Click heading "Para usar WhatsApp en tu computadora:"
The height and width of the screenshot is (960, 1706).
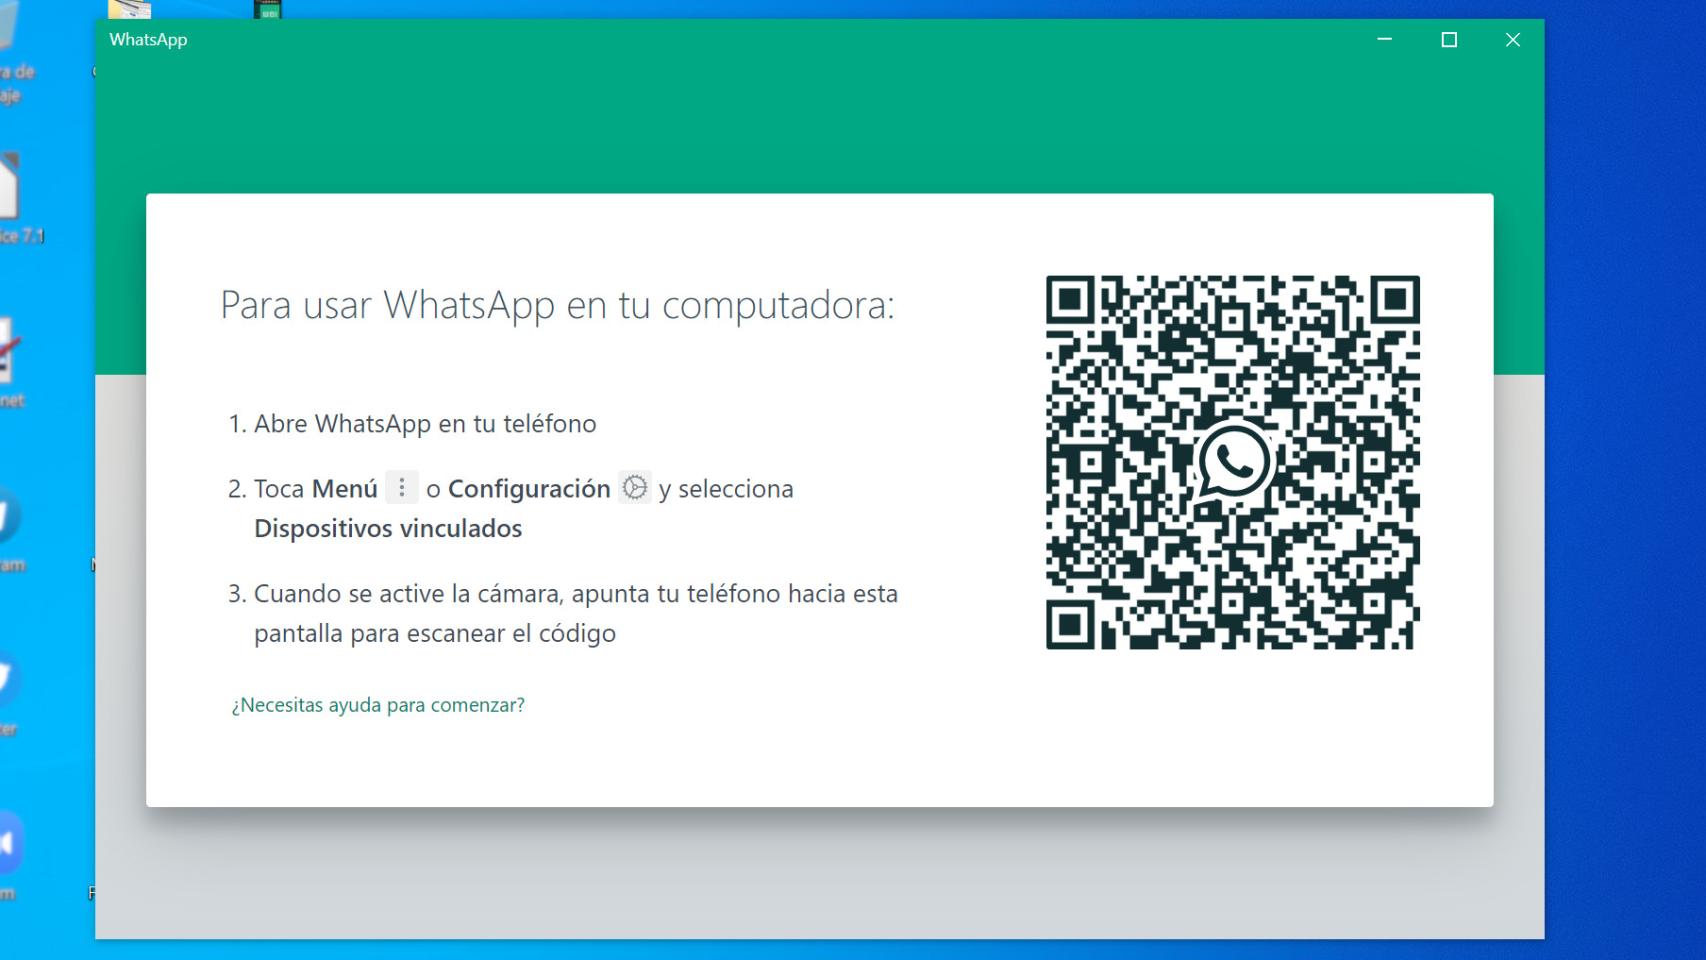coord(557,305)
